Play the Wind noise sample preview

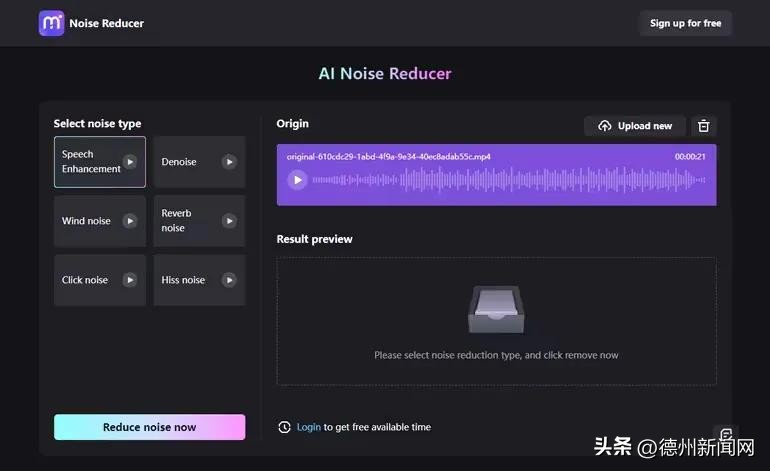(x=130, y=221)
